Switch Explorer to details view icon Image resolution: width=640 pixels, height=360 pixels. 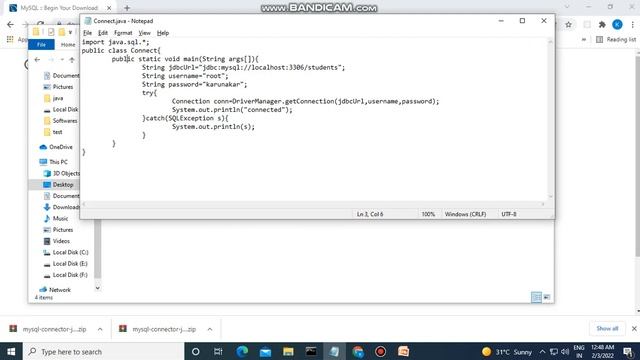[x=536, y=297]
